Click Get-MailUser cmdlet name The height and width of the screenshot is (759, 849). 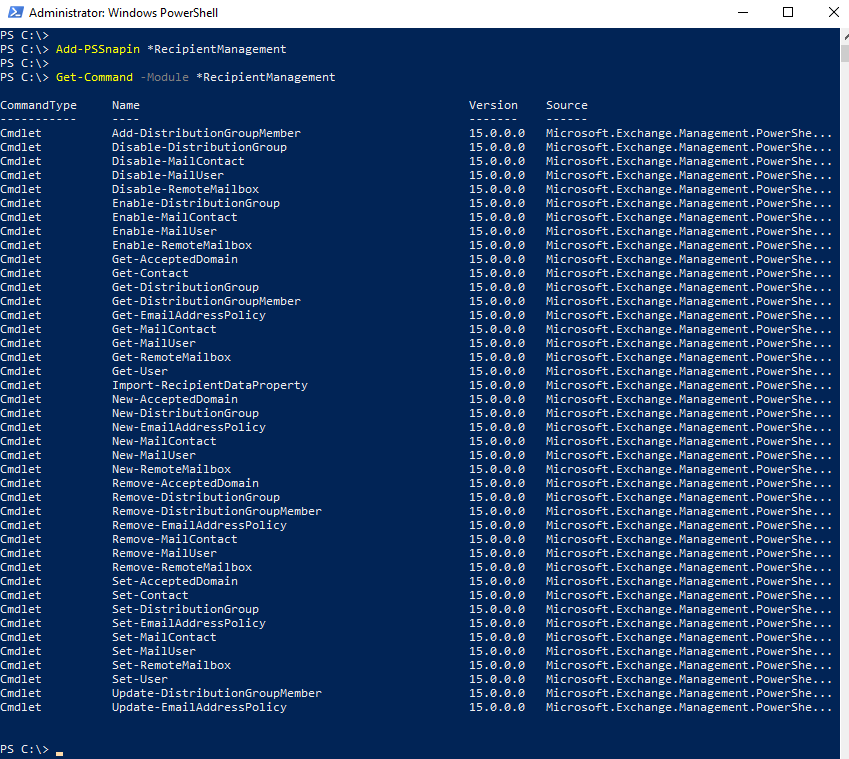(154, 344)
